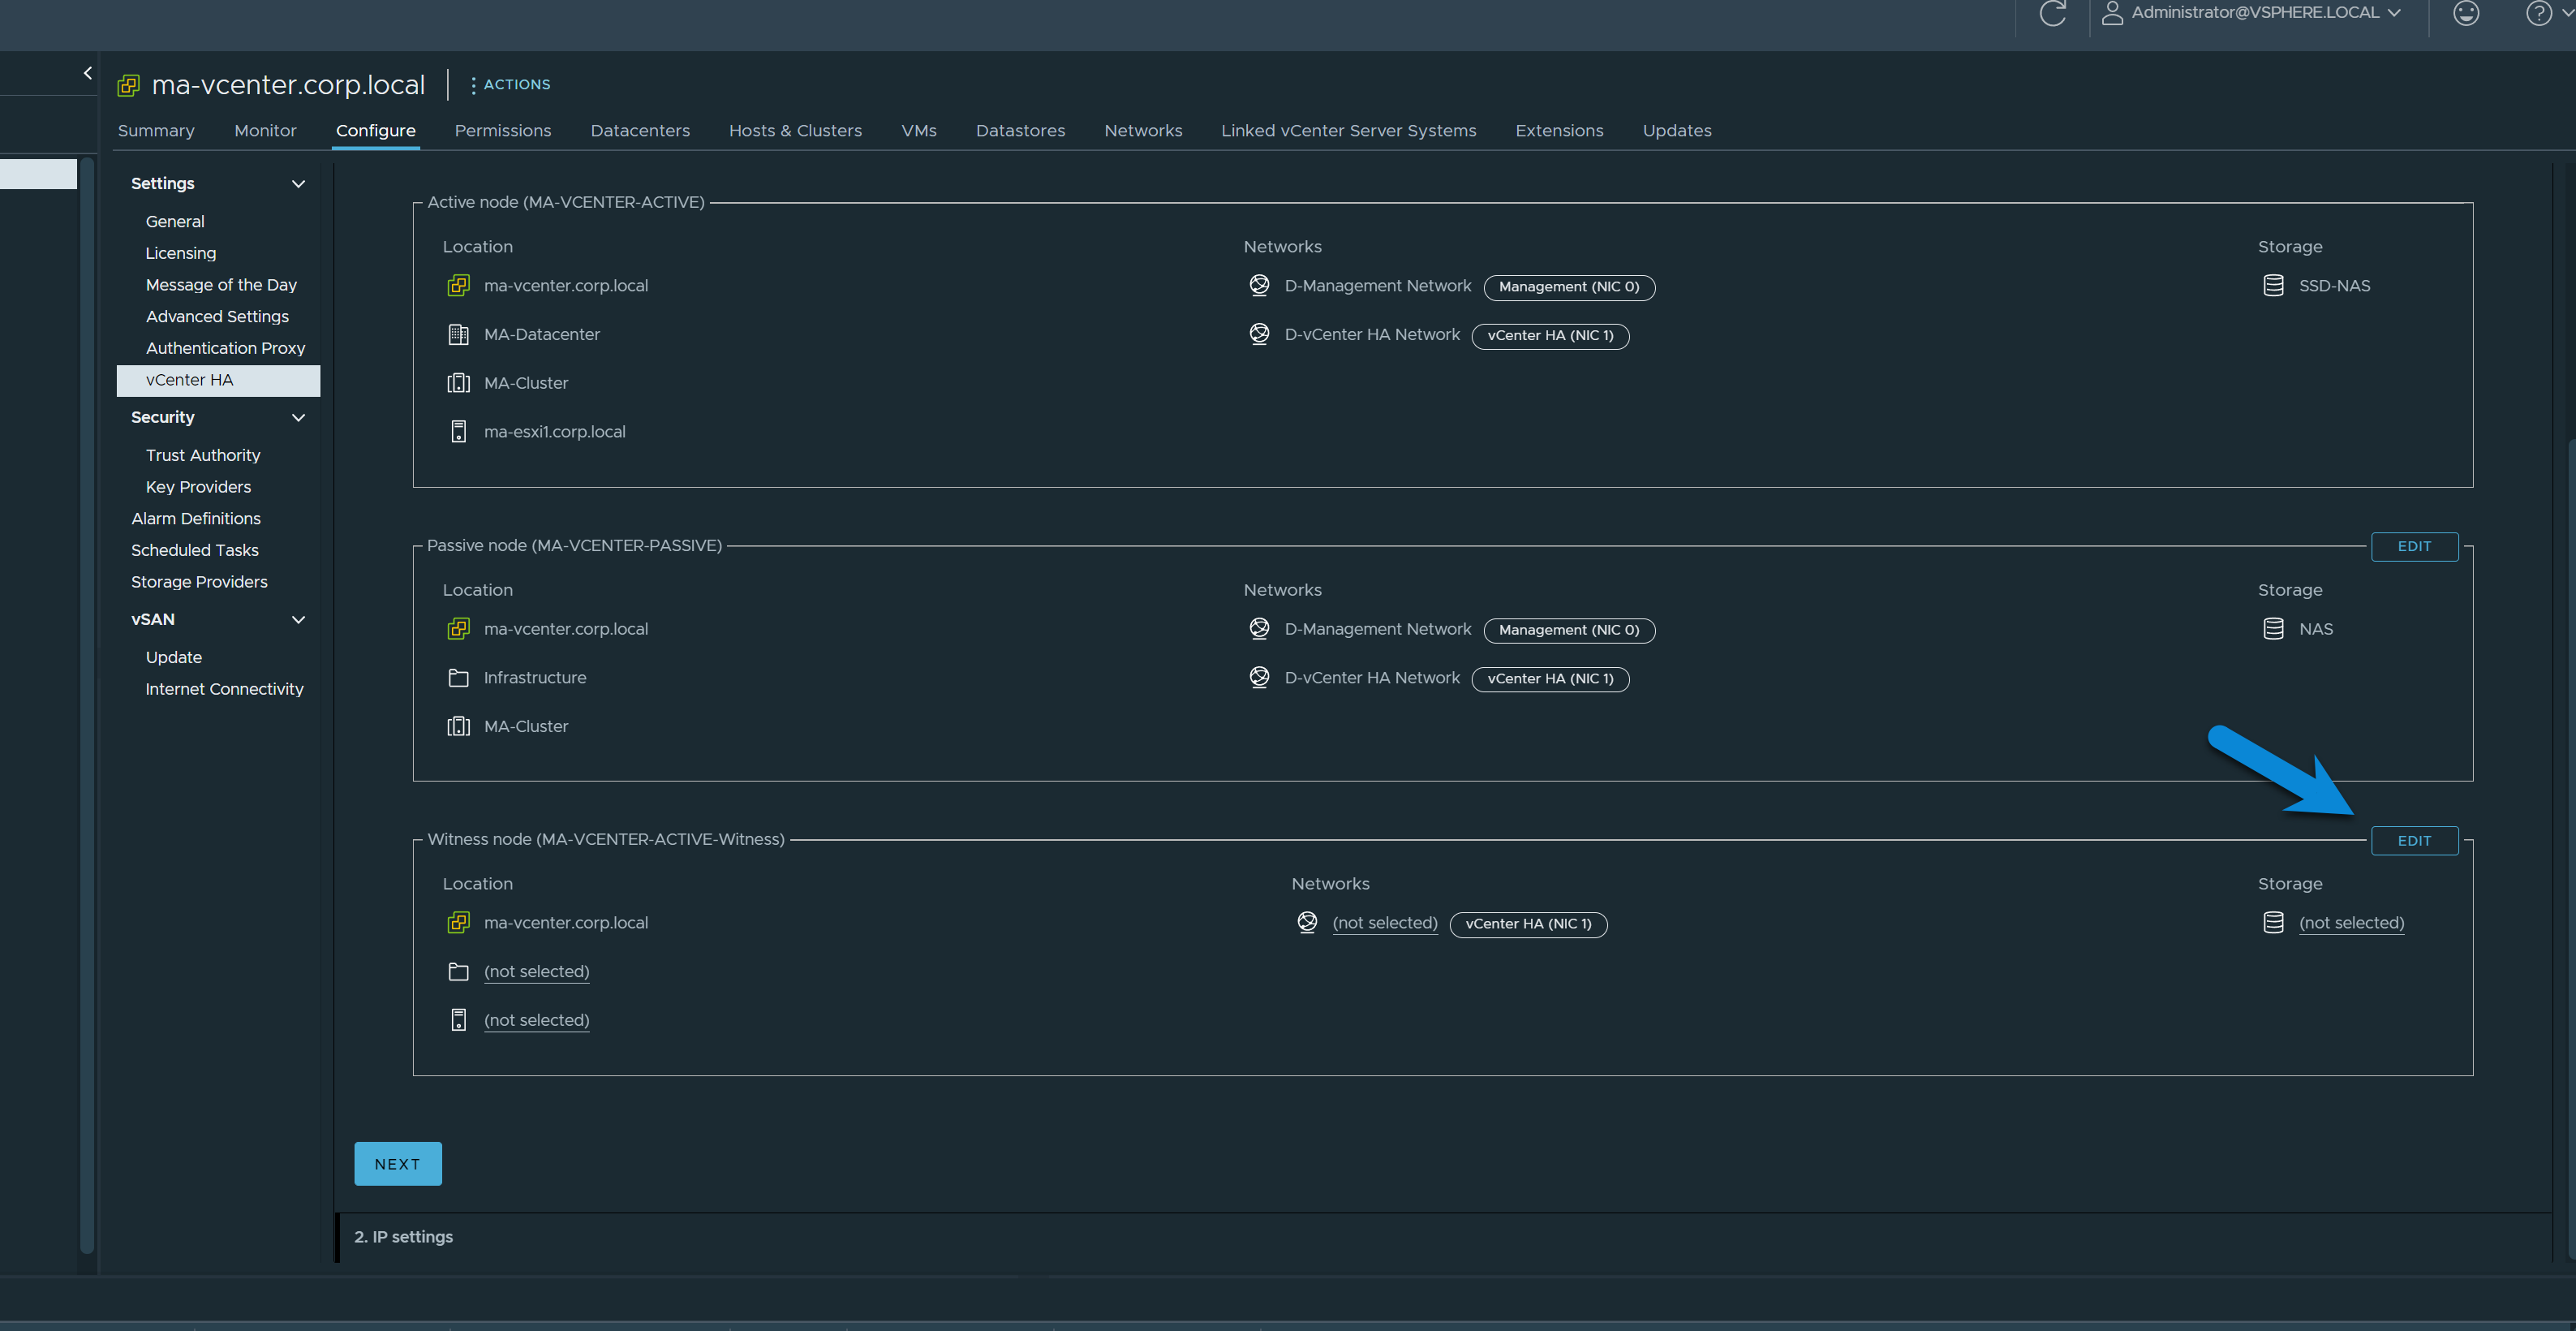
Task: Switch to the Summary tab
Action: [x=156, y=131]
